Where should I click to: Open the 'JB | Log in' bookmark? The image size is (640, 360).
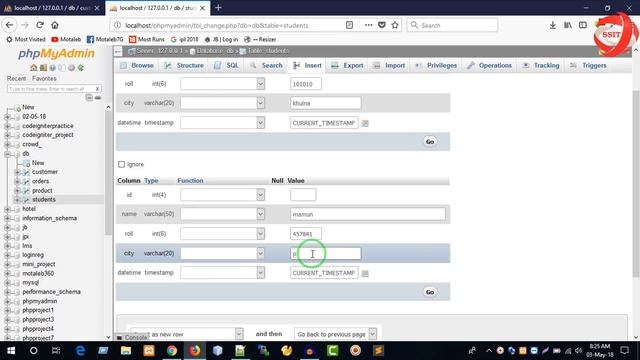tap(221, 39)
